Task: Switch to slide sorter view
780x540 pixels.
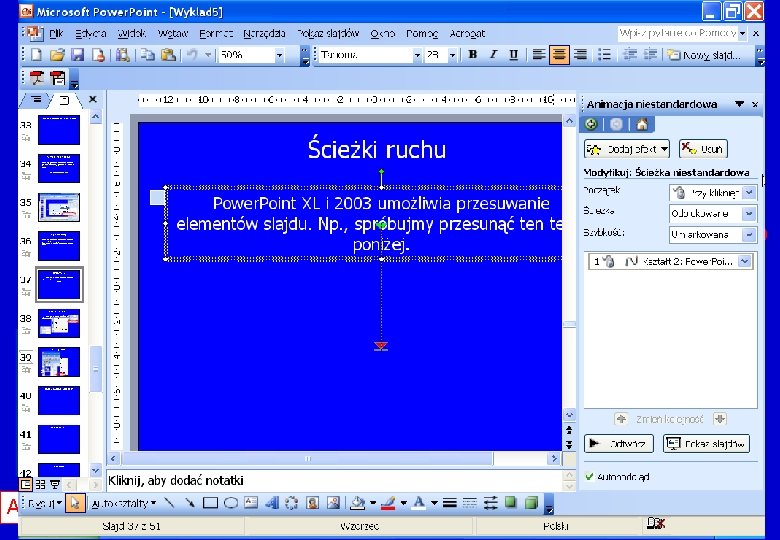Action: pyautogui.click(x=40, y=484)
